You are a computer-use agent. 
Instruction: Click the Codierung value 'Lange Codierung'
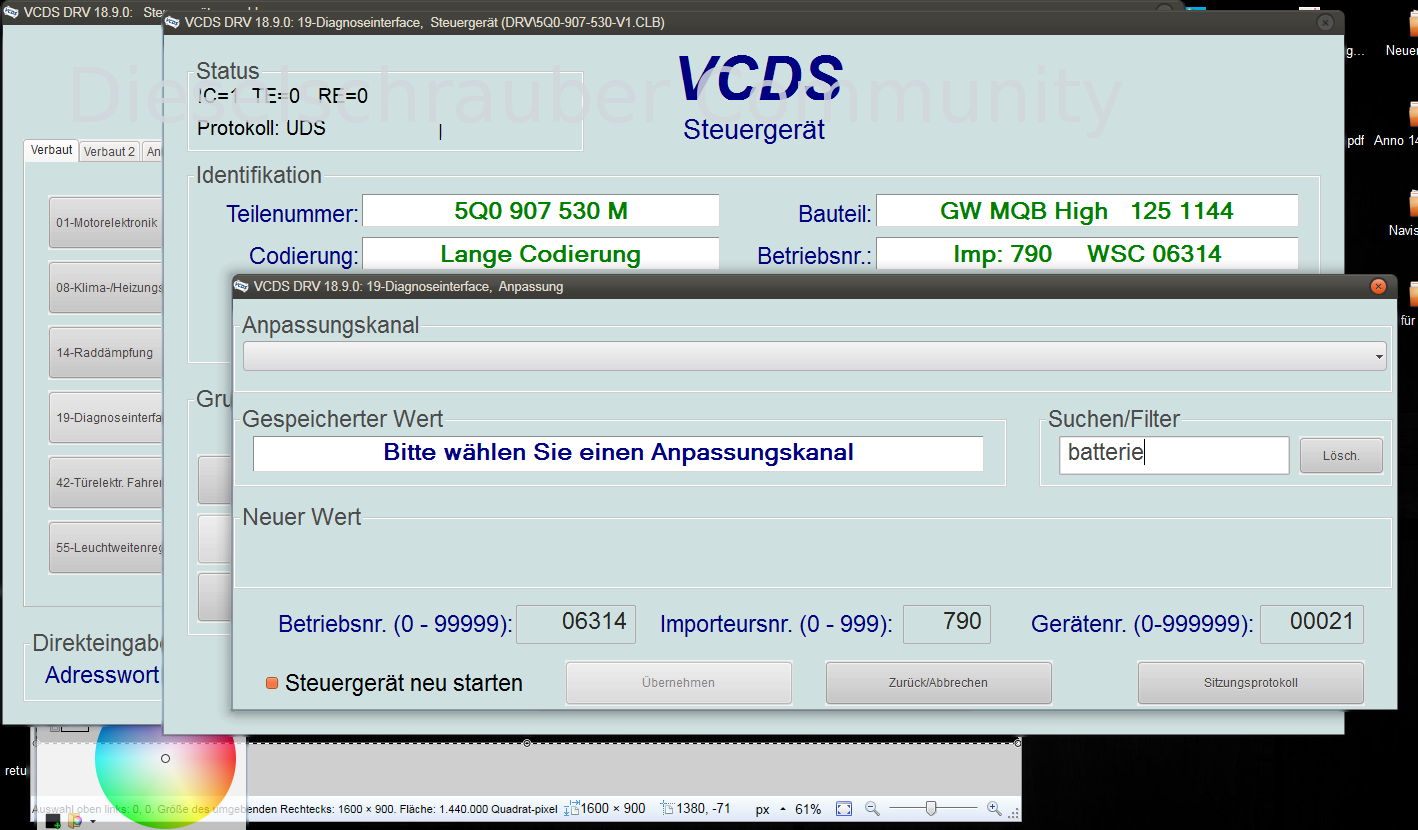(540, 254)
